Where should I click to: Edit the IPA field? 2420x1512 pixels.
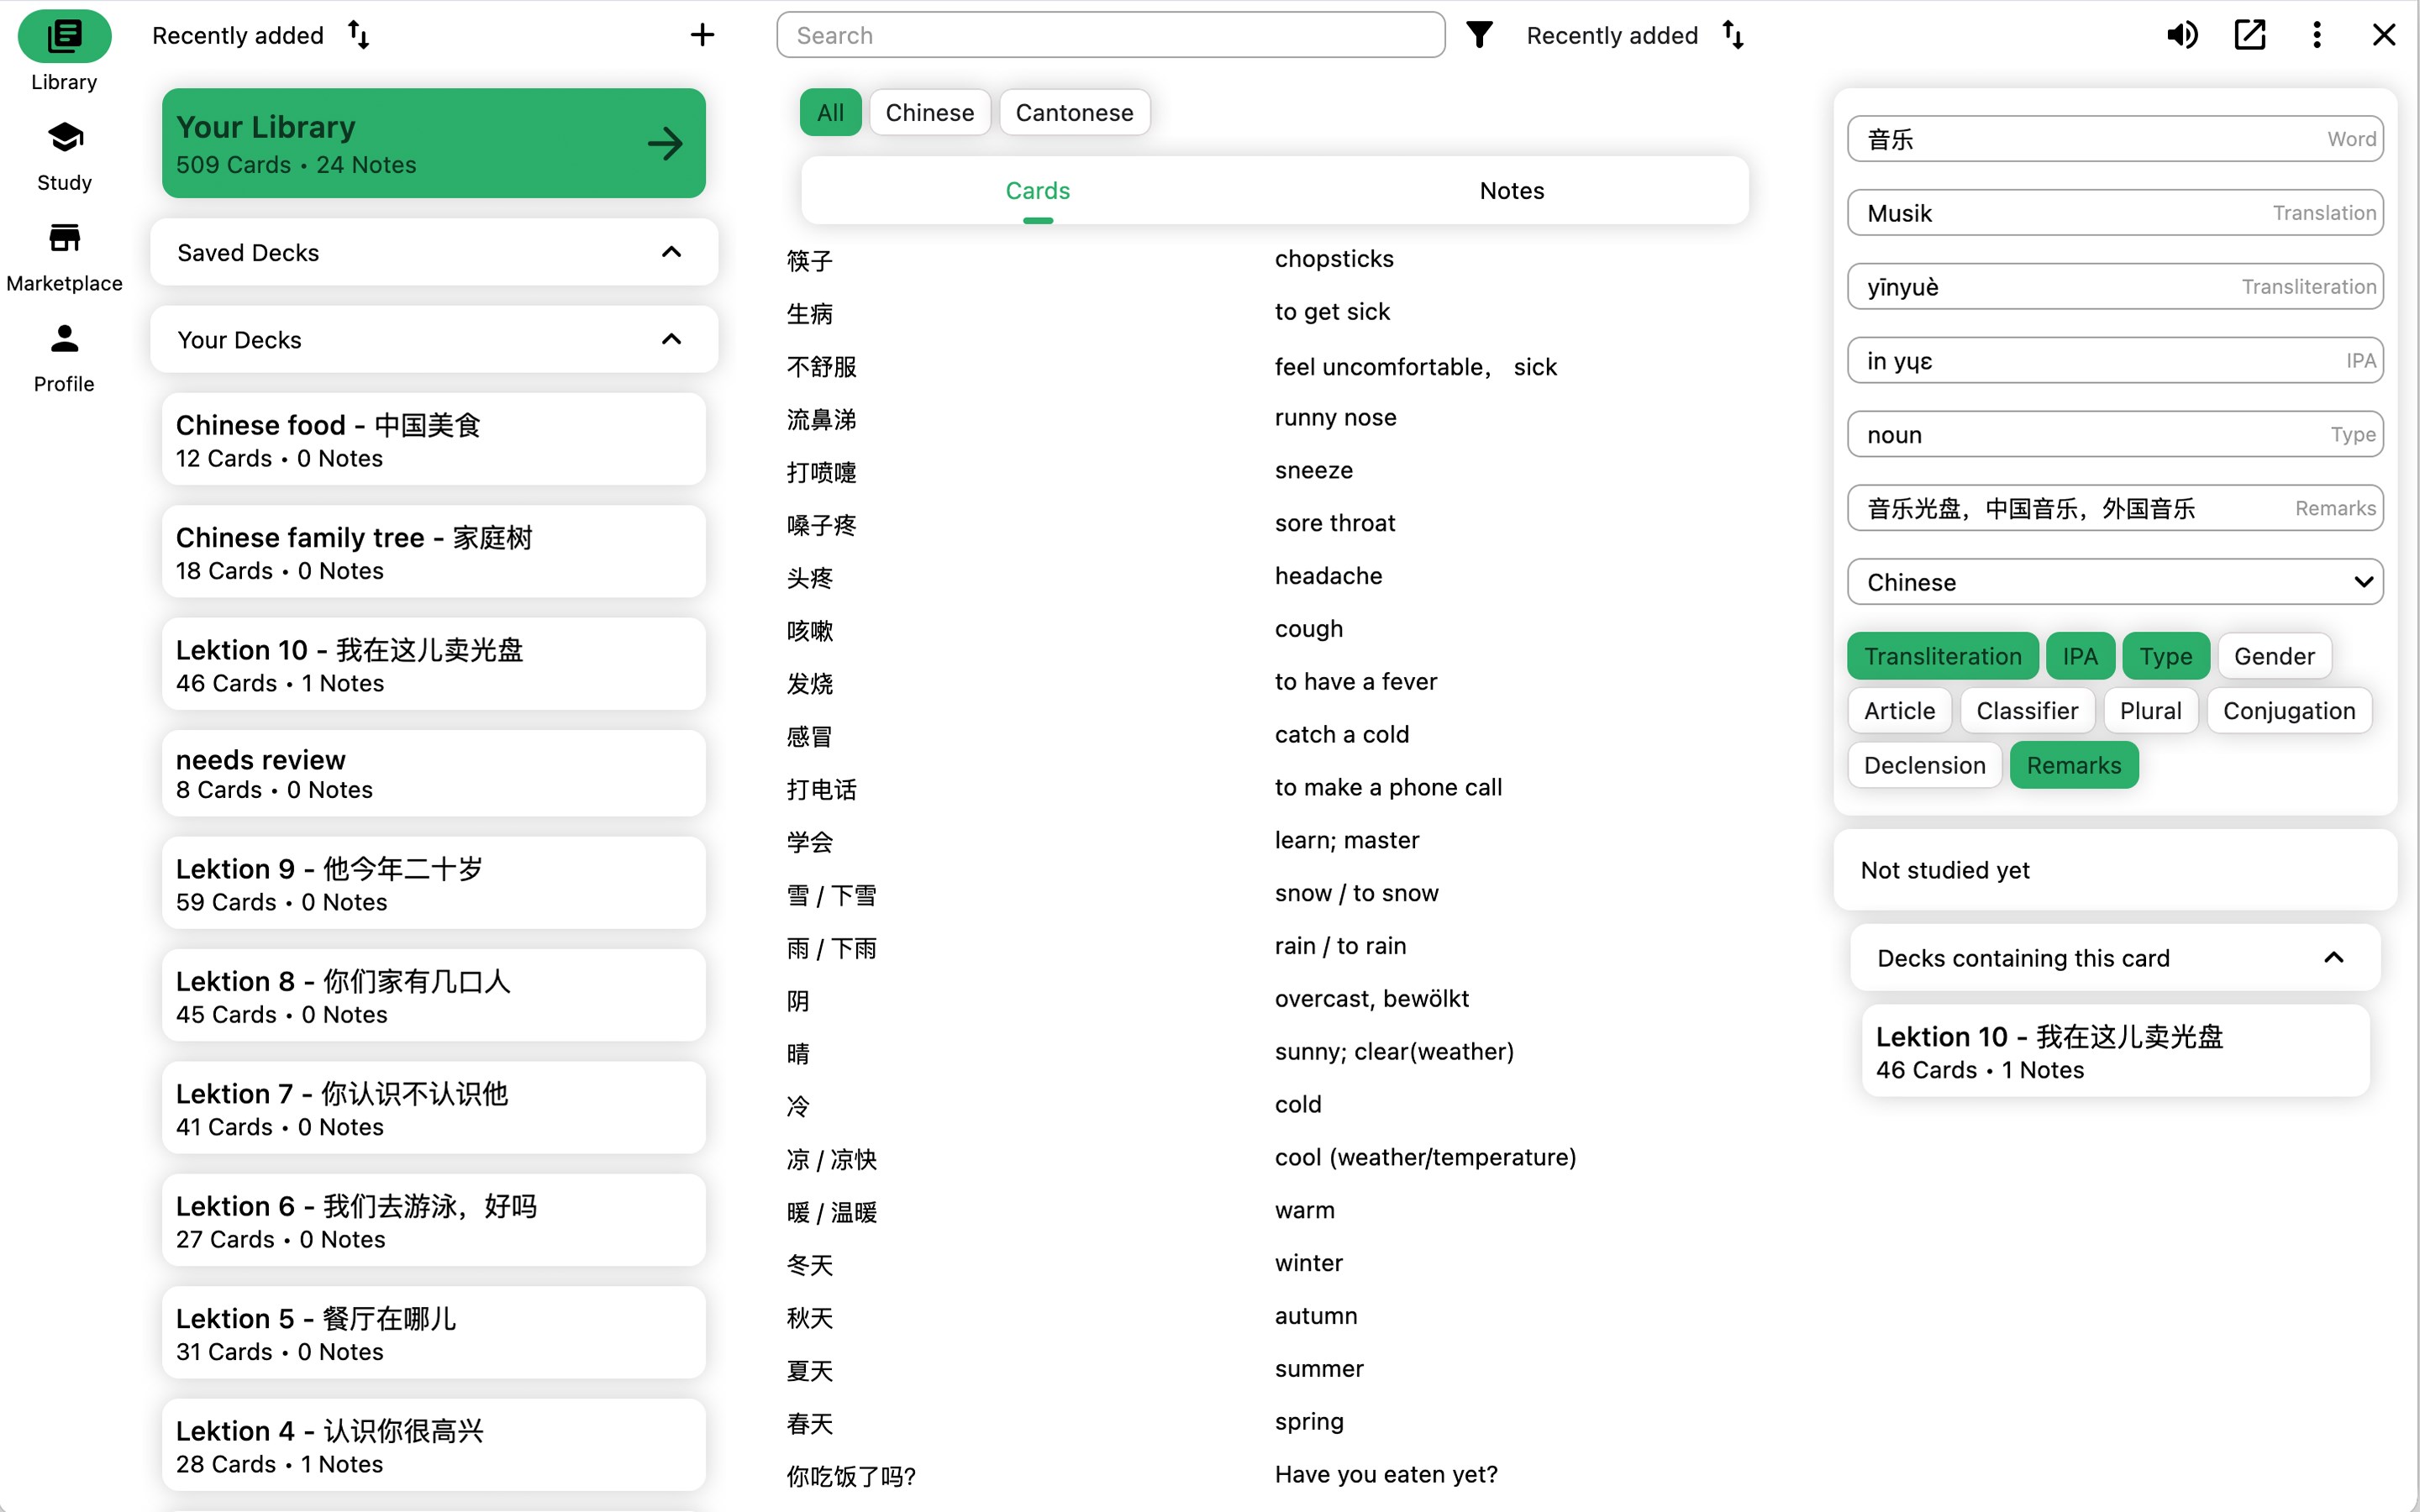click(2115, 360)
